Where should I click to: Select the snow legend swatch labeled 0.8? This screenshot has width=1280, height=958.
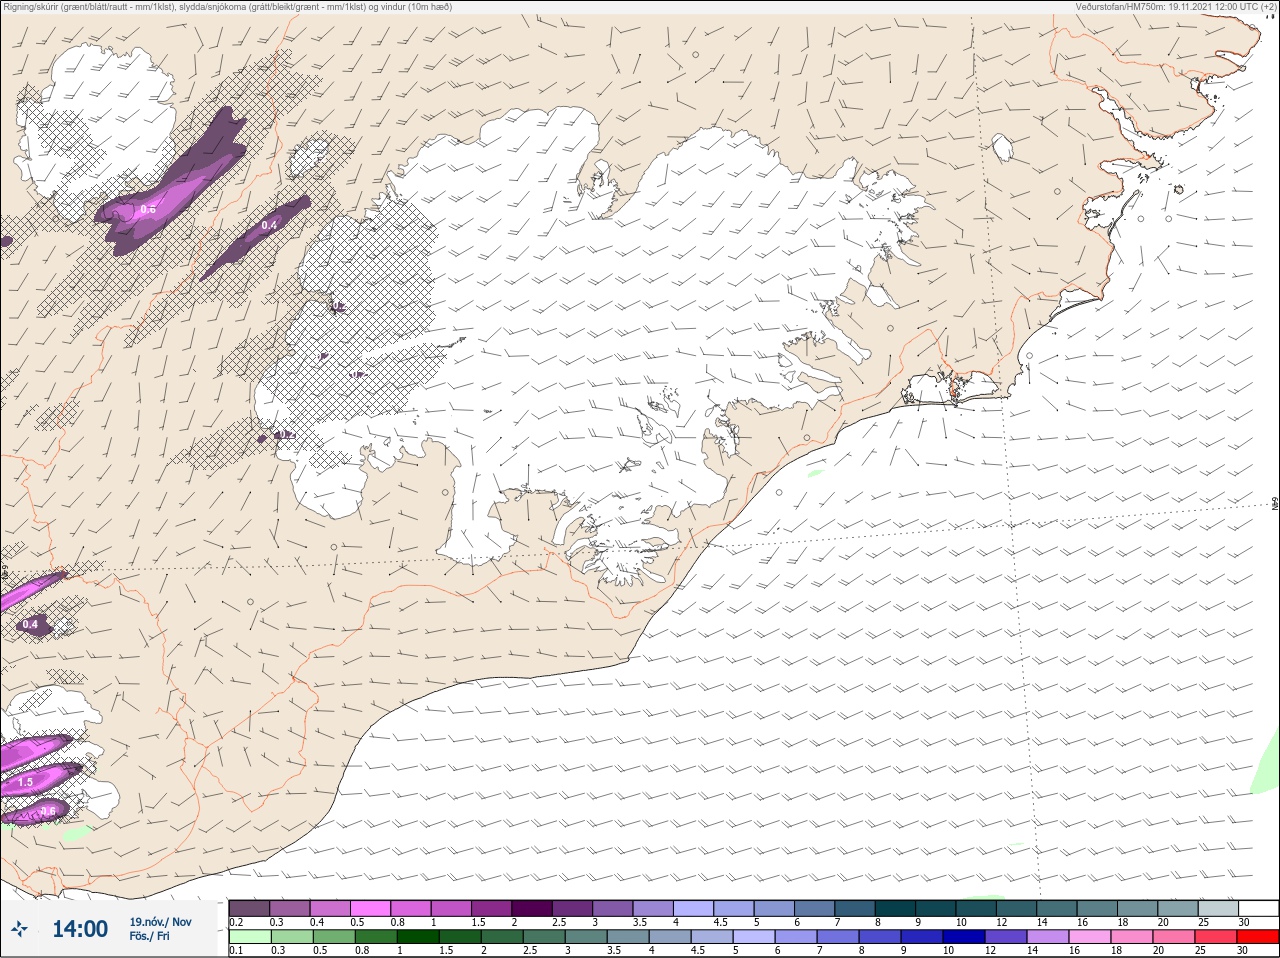click(x=411, y=907)
